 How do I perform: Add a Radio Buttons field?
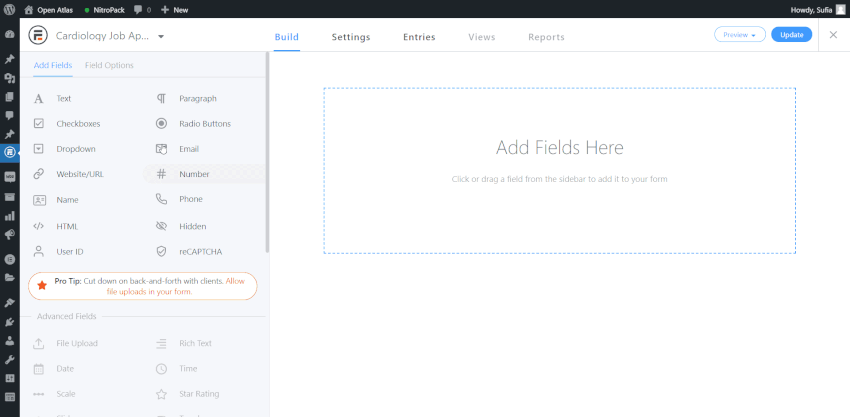point(204,124)
